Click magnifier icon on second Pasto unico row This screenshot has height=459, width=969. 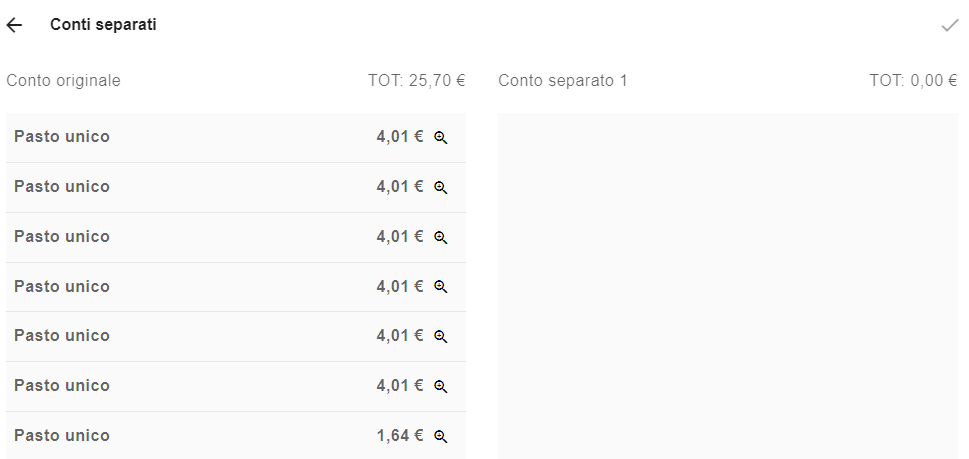(440, 188)
